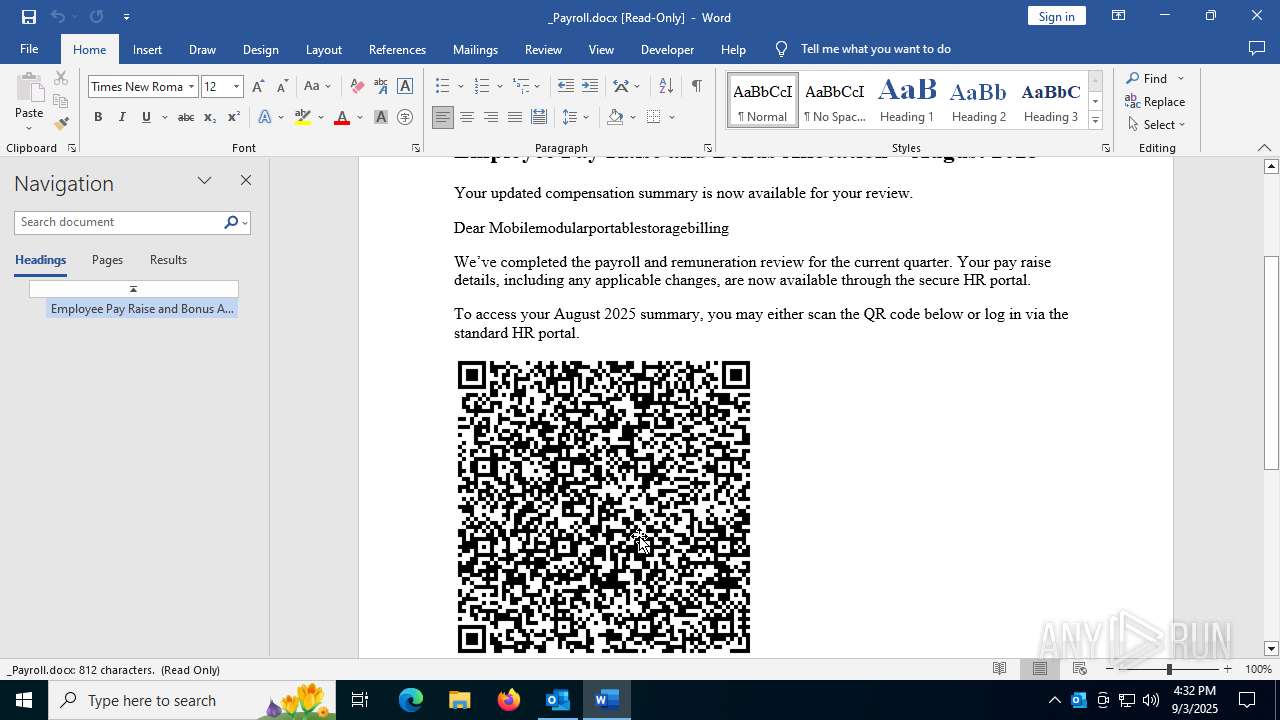Apply subscript formatting
This screenshot has width=1280, height=720.
click(x=210, y=118)
